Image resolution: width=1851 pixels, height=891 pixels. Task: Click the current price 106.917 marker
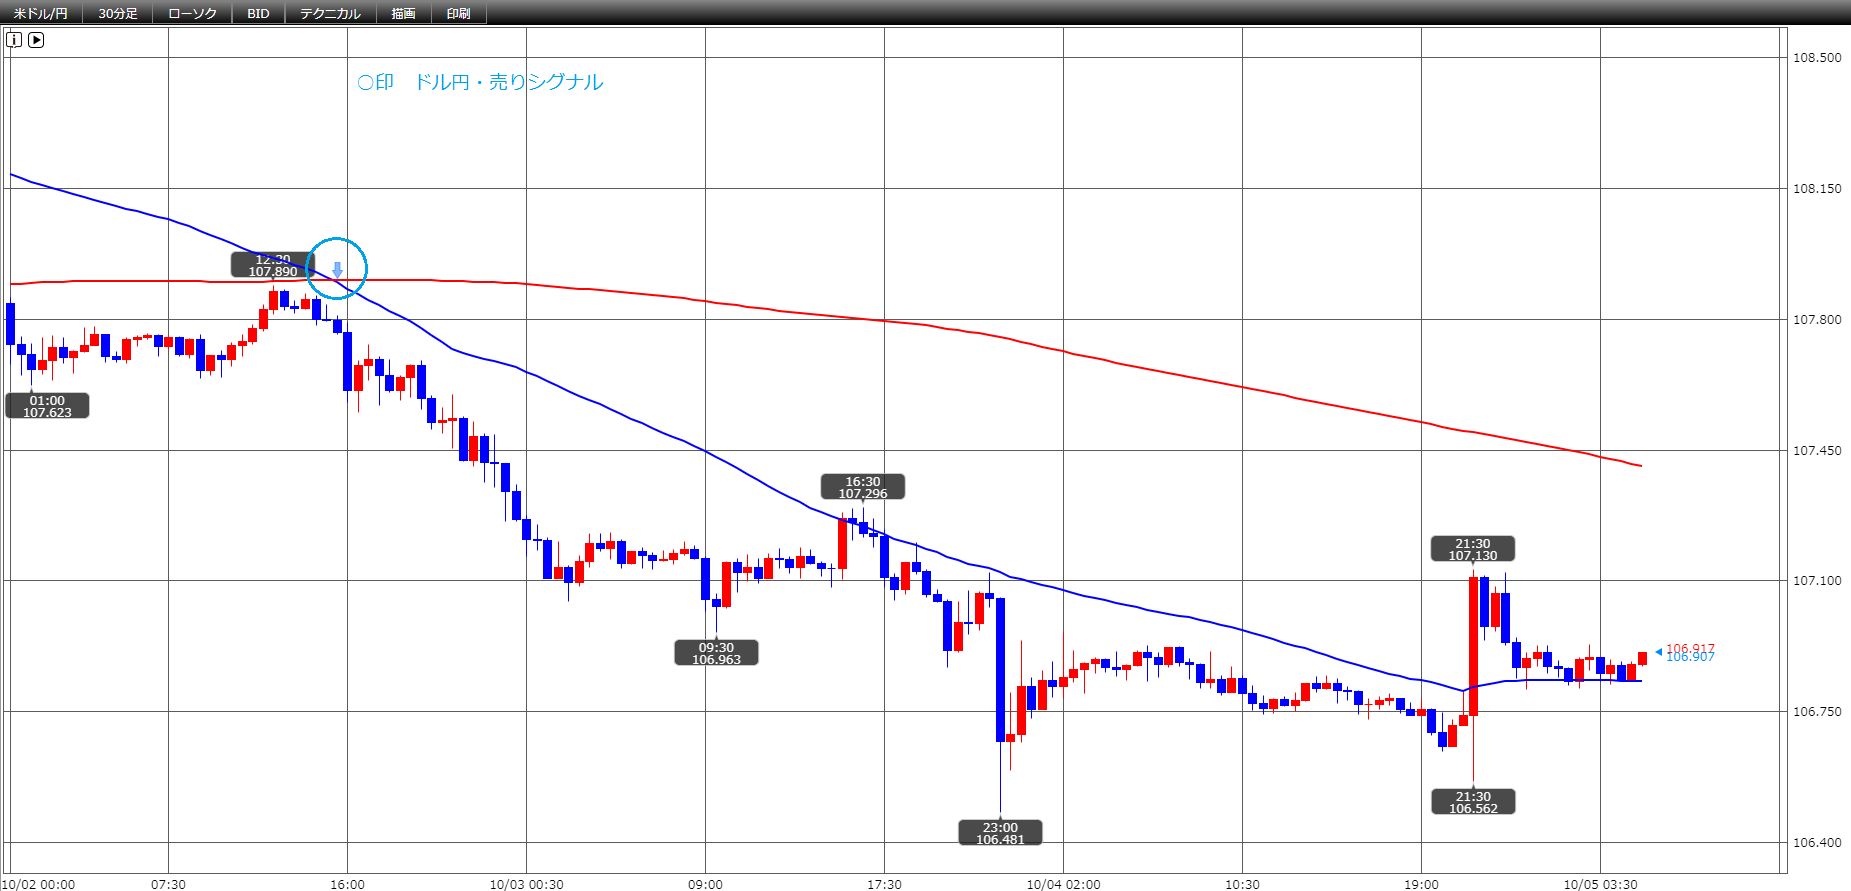click(x=1690, y=649)
